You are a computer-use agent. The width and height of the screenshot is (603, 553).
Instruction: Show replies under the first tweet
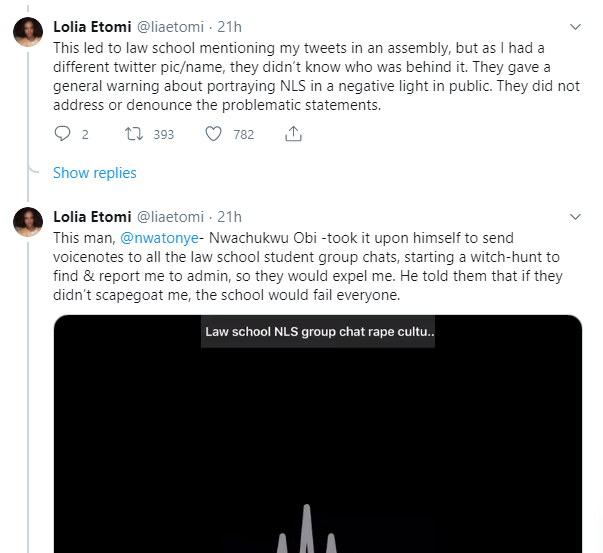(x=95, y=173)
